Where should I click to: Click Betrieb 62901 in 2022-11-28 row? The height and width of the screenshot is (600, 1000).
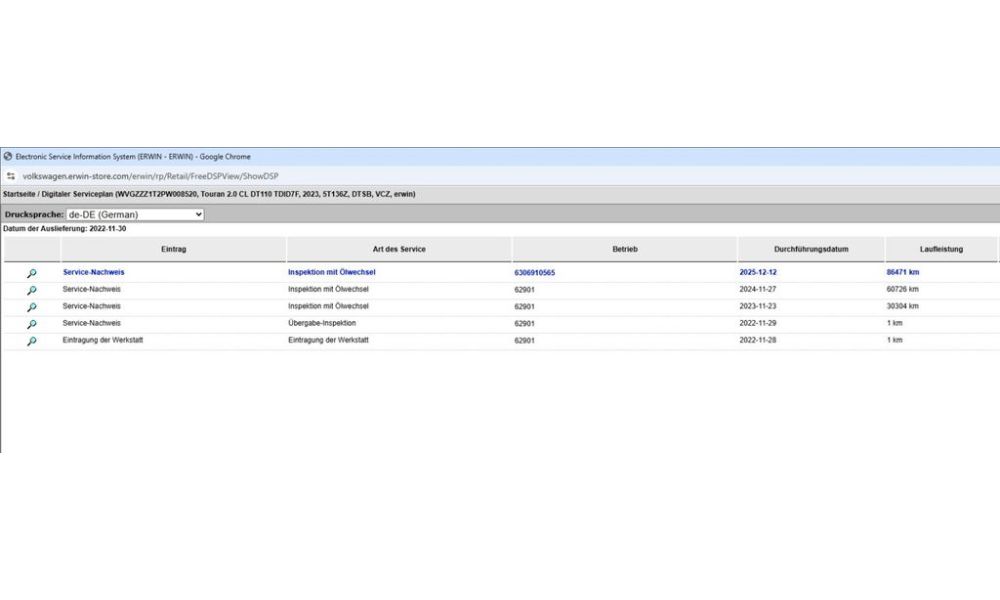coord(524,341)
